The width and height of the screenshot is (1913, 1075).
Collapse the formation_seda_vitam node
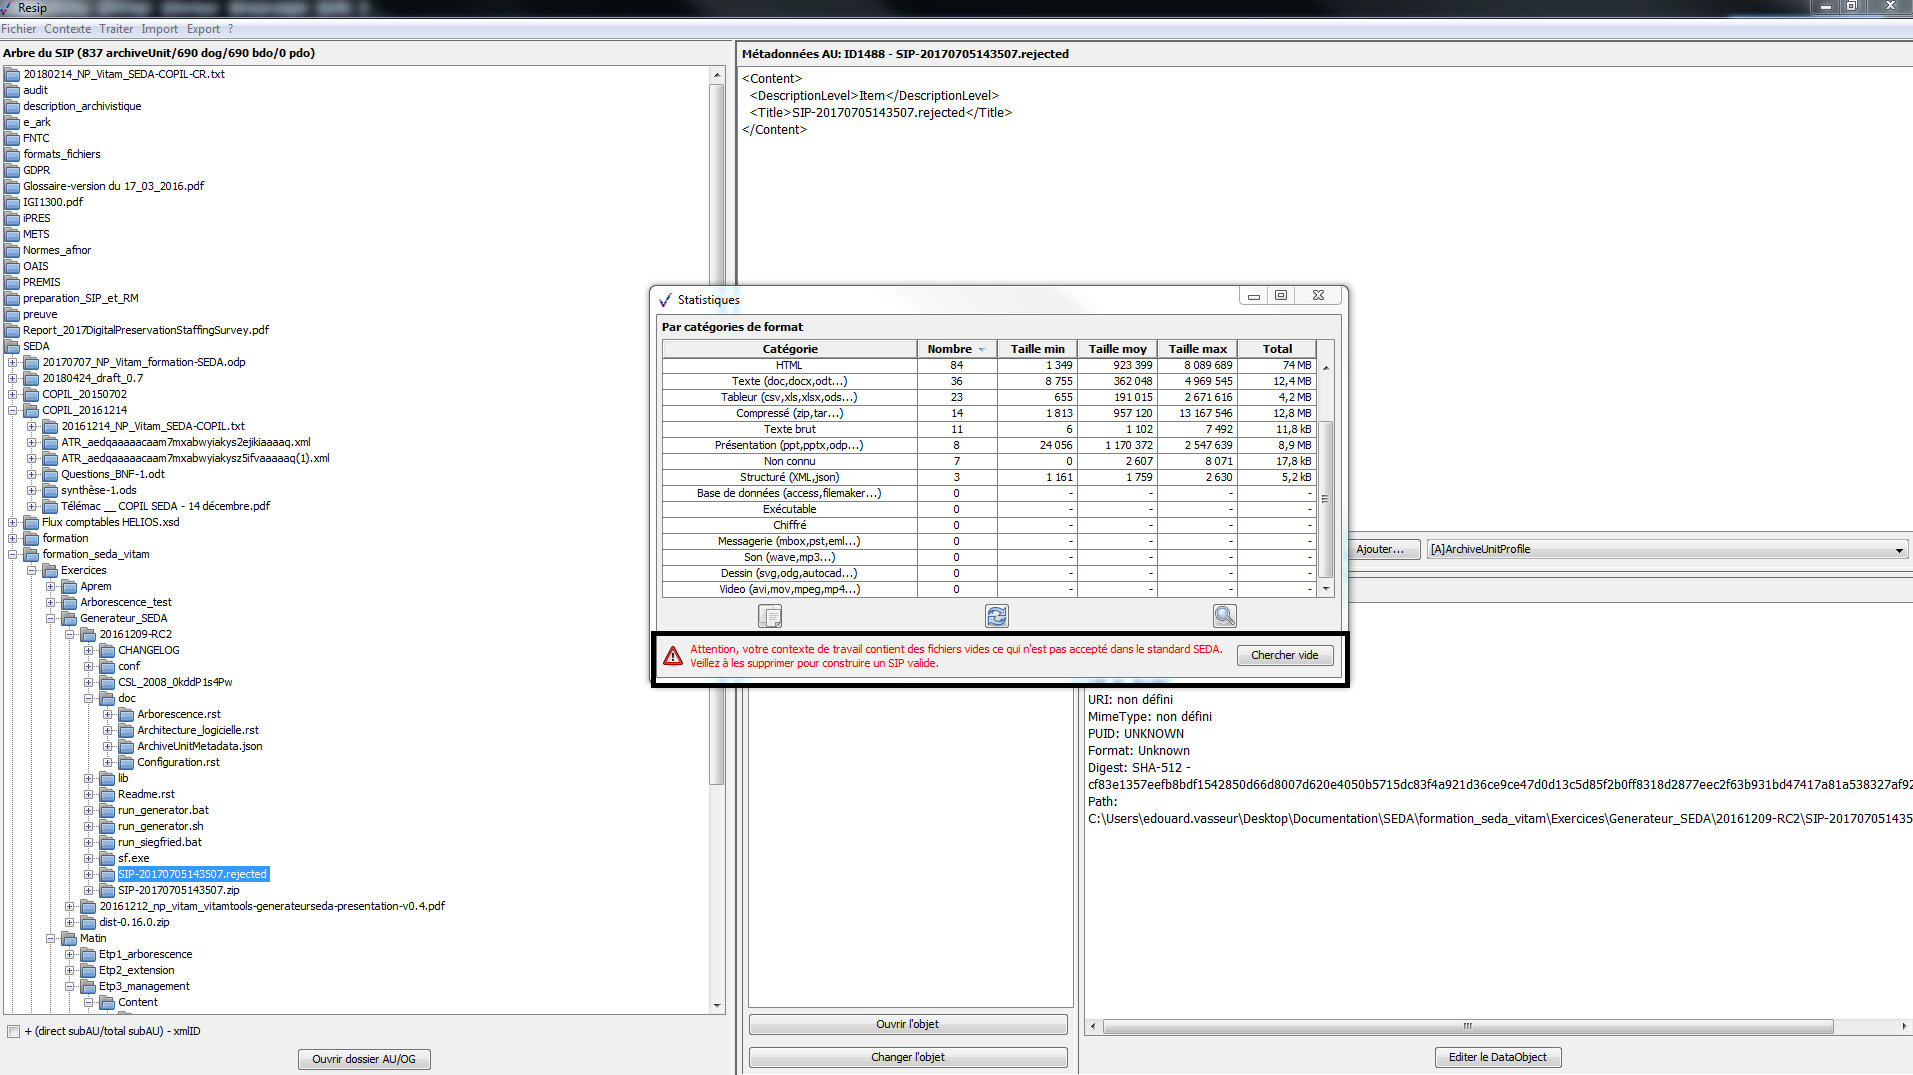click(13, 555)
